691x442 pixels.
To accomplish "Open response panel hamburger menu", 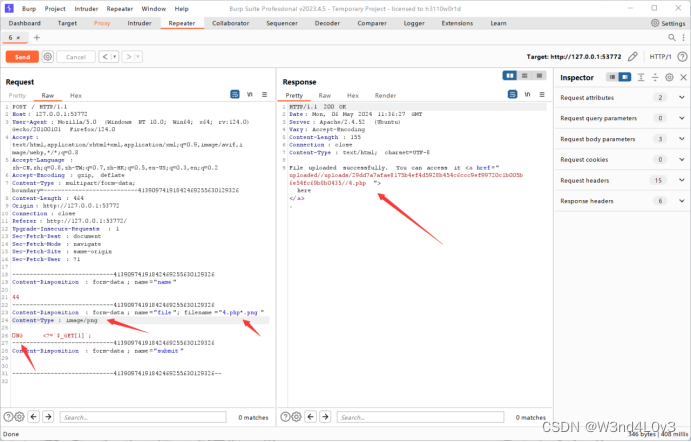I will click(x=542, y=94).
